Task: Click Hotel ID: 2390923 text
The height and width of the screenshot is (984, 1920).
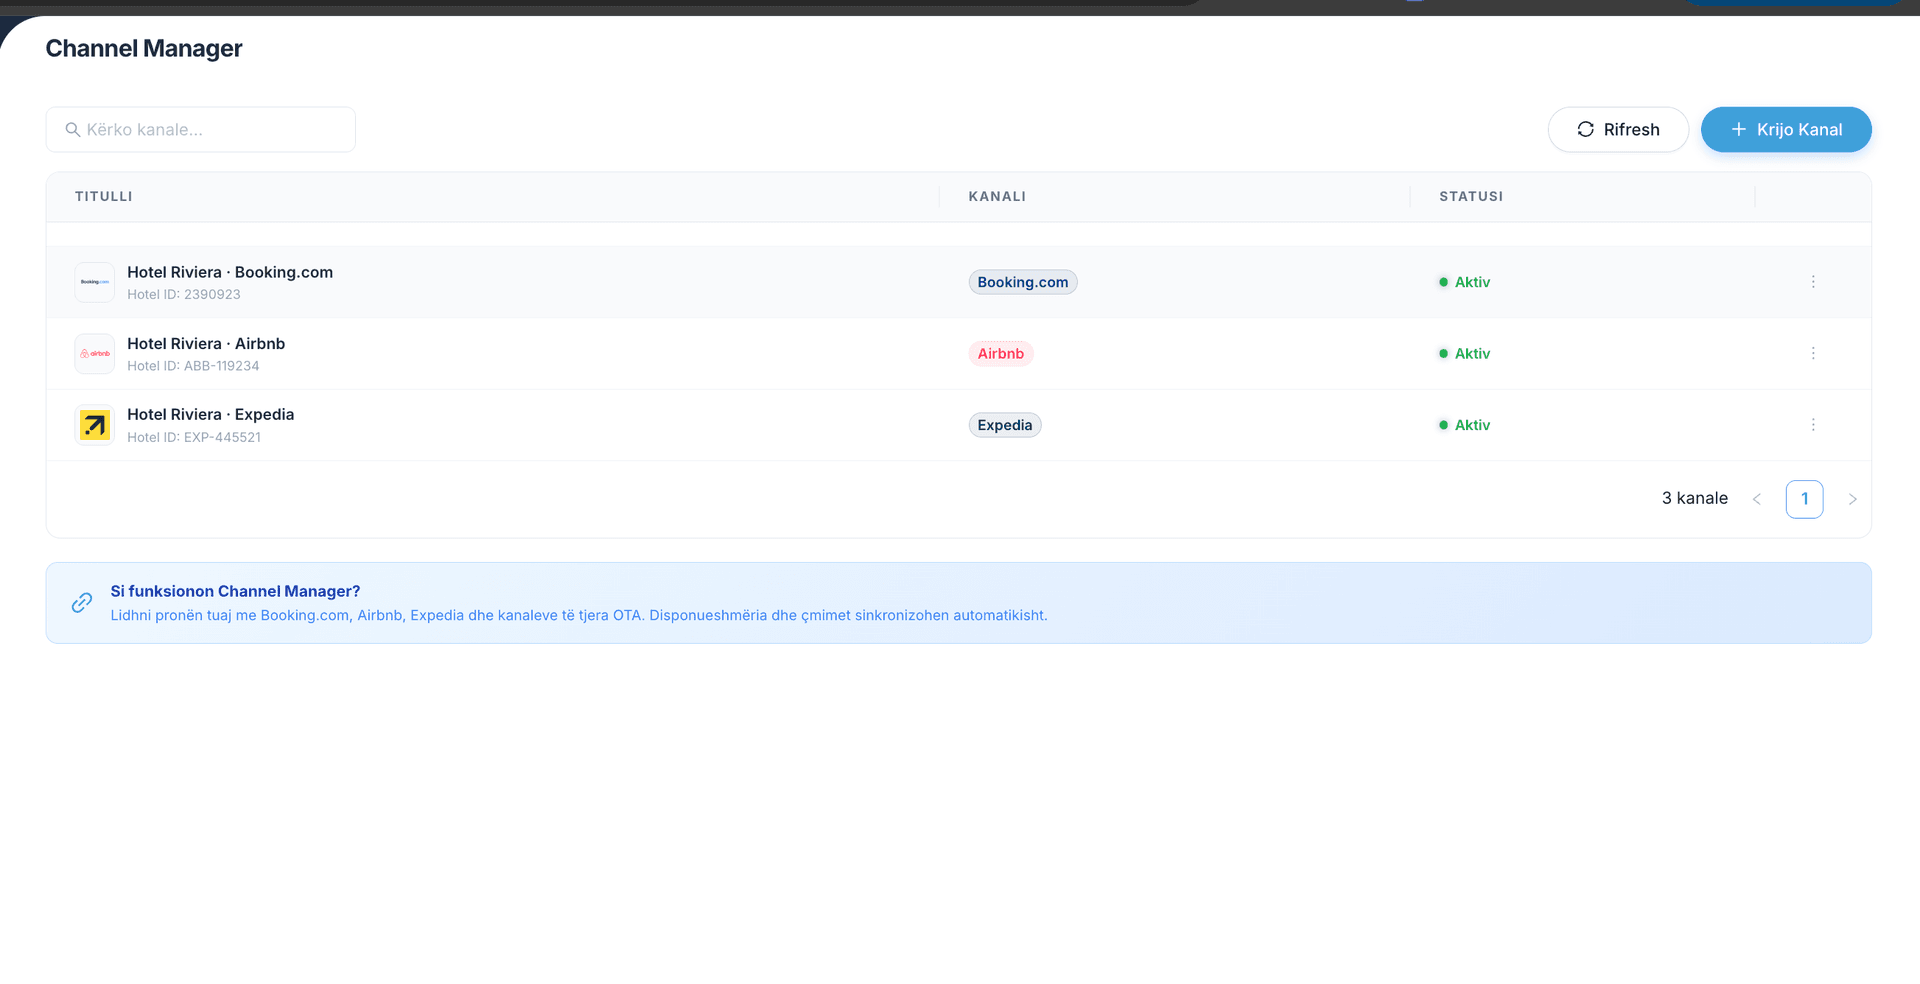Action: click(184, 295)
